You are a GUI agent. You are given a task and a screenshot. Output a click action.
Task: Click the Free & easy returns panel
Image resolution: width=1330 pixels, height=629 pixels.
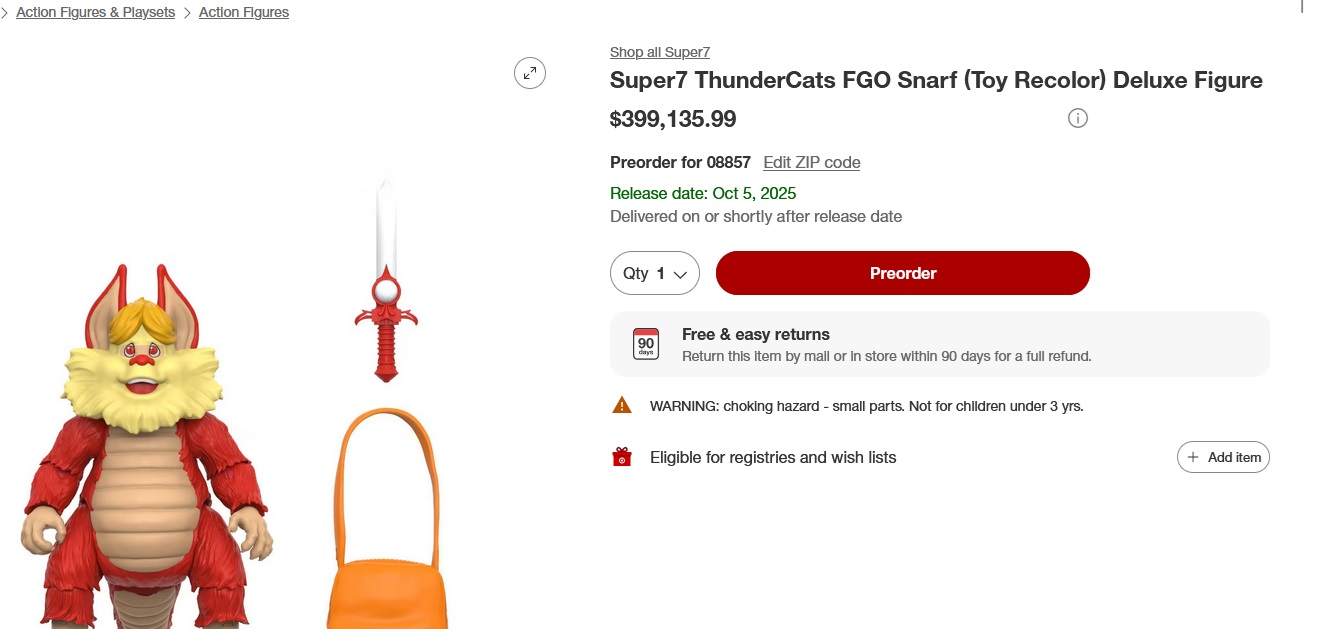pyautogui.click(x=939, y=344)
